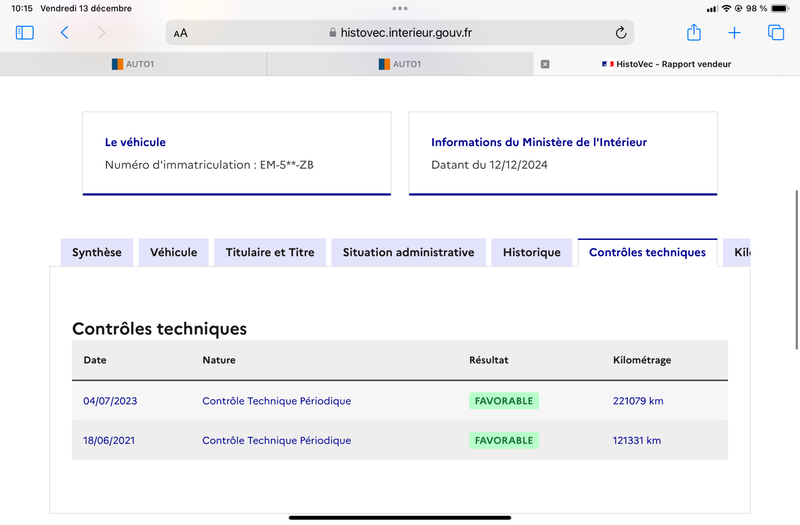Viewport: 800px width, 525px height.
Task: Click the 121331 km value
Action: (x=637, y=440)
